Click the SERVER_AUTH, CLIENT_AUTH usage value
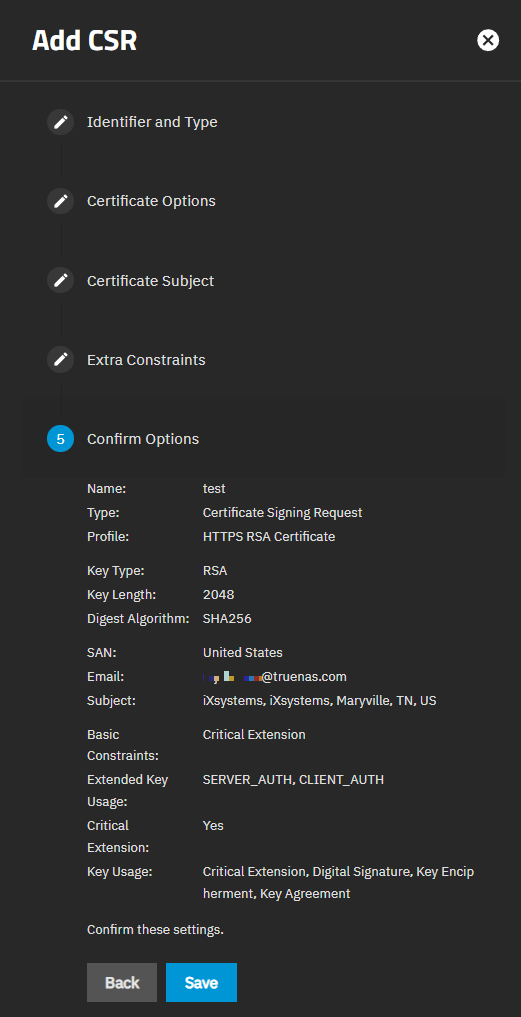This screenshot has height=1017, width=521. [293, 780]
